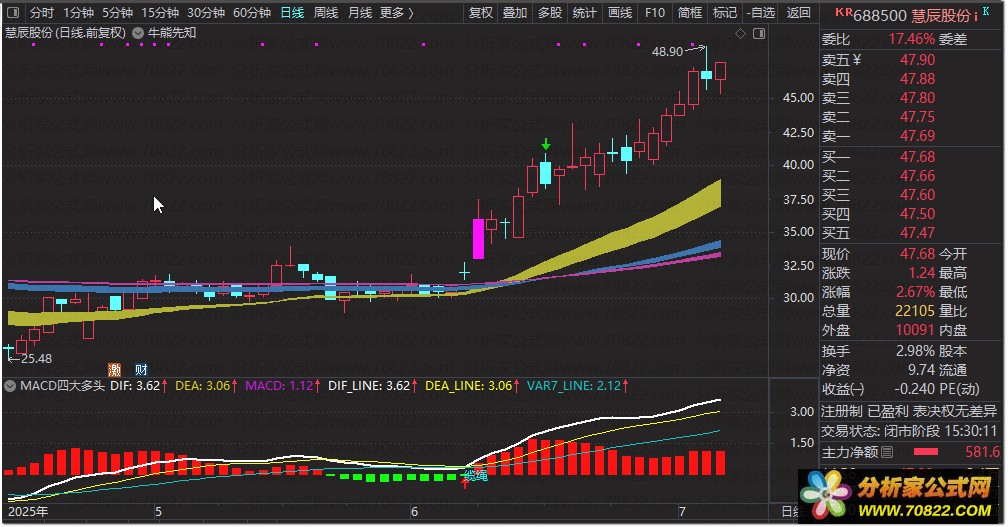Viewport: 1008px width, 527px height.
Task: Open the 画线 drawing tools
Action: [620, 12]
